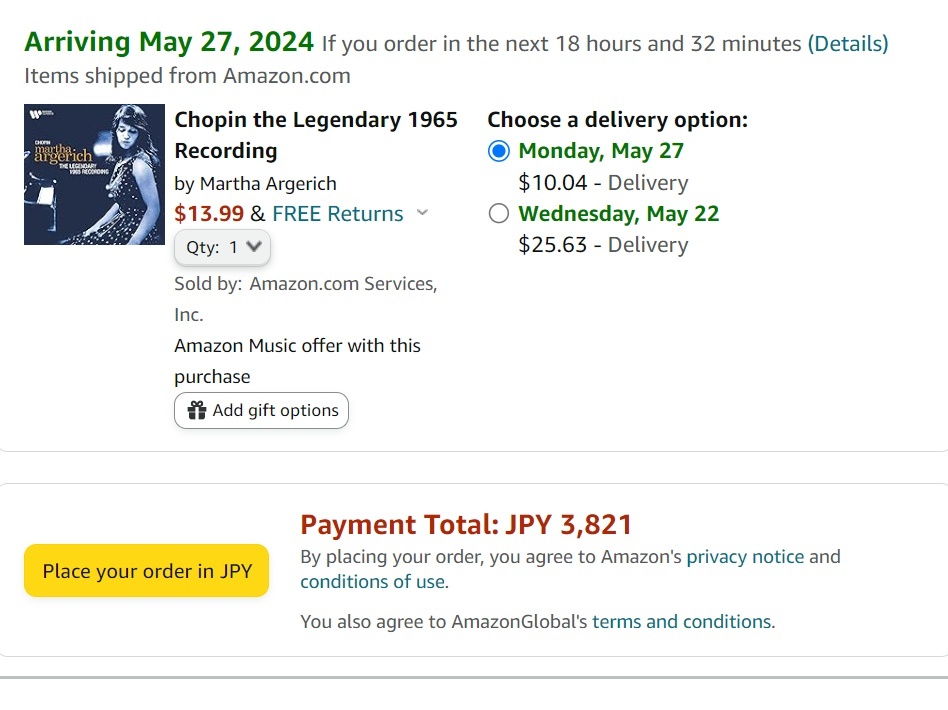Click the gift icon in Add gift options

[197, 410]
